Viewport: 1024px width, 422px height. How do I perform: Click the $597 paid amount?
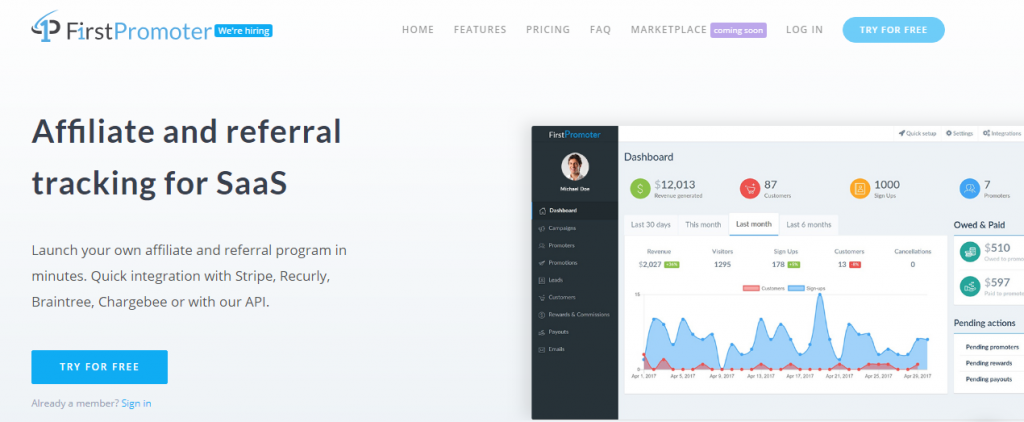[x=997, y=282]
